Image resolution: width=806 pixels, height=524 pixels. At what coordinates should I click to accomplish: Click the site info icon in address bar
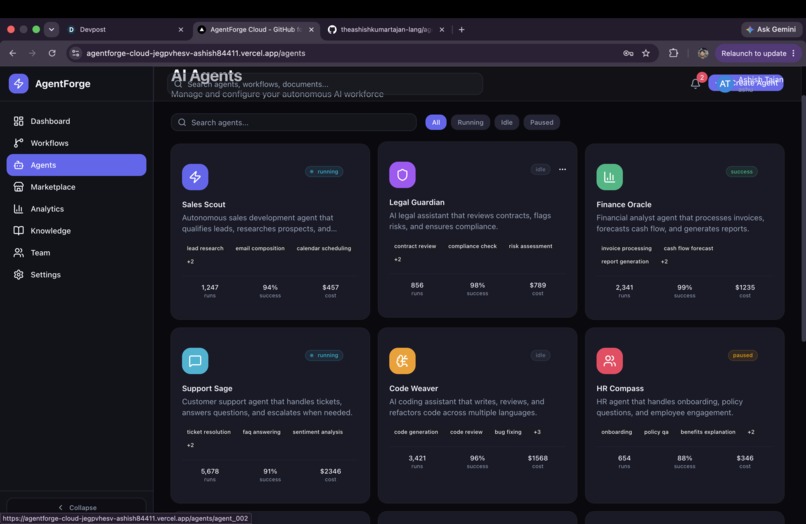[76, 53]
